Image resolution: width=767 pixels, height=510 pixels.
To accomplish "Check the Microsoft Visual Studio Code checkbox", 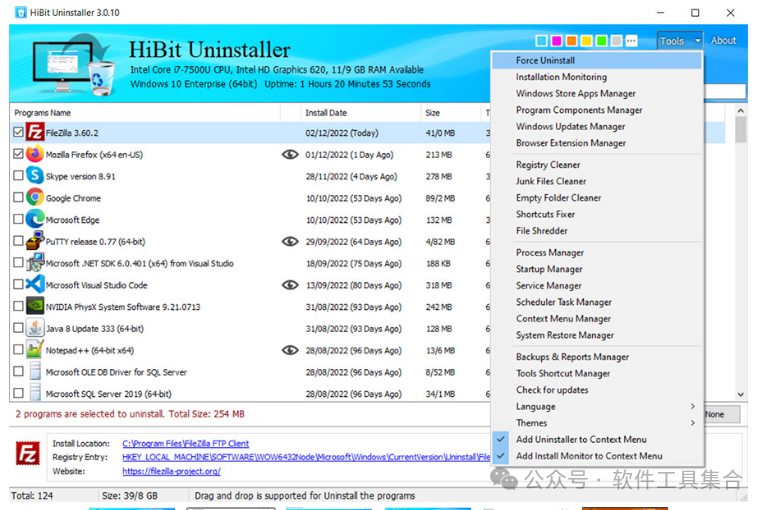I will coord(18,285).
